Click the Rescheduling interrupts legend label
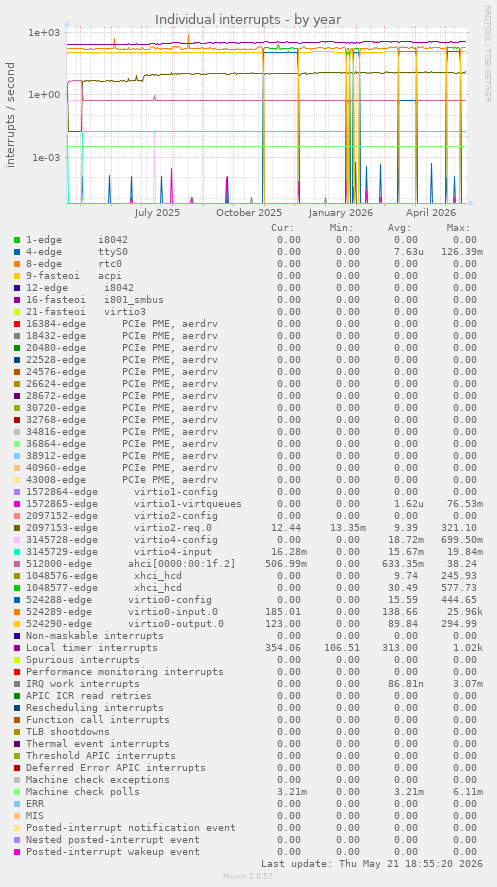 point(95,708)
